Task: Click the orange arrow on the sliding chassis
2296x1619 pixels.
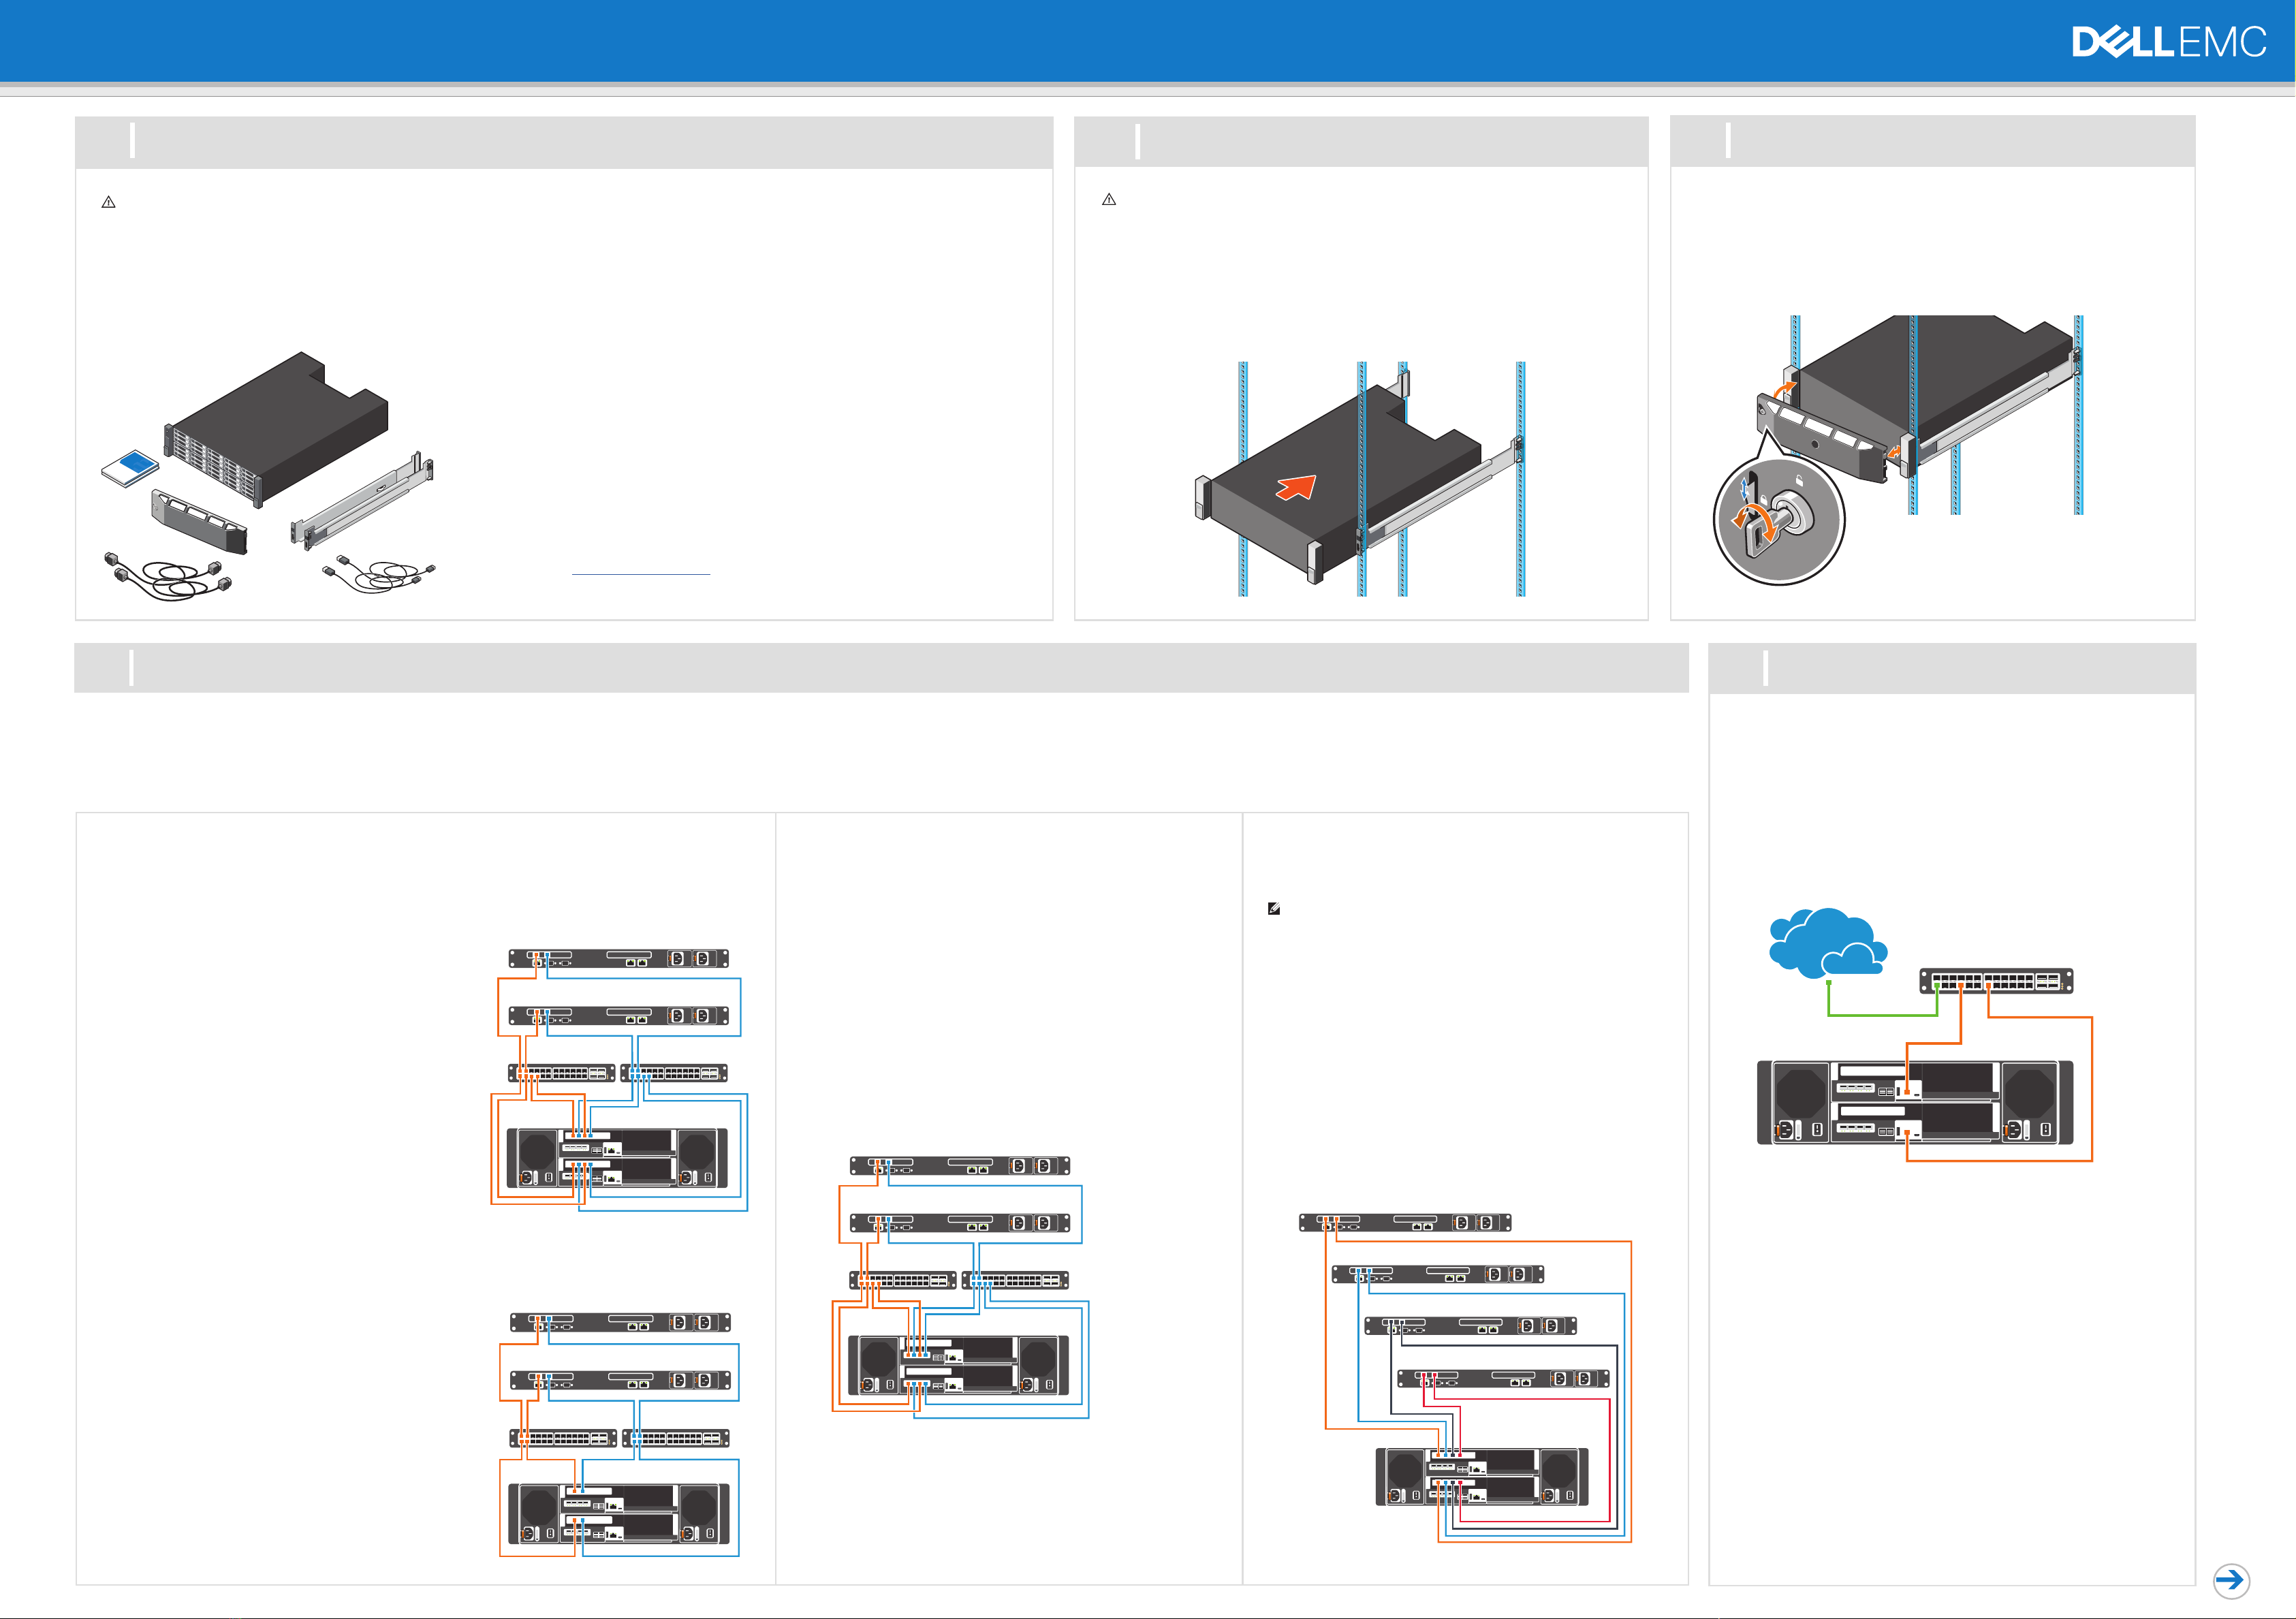Action: 1297,487
